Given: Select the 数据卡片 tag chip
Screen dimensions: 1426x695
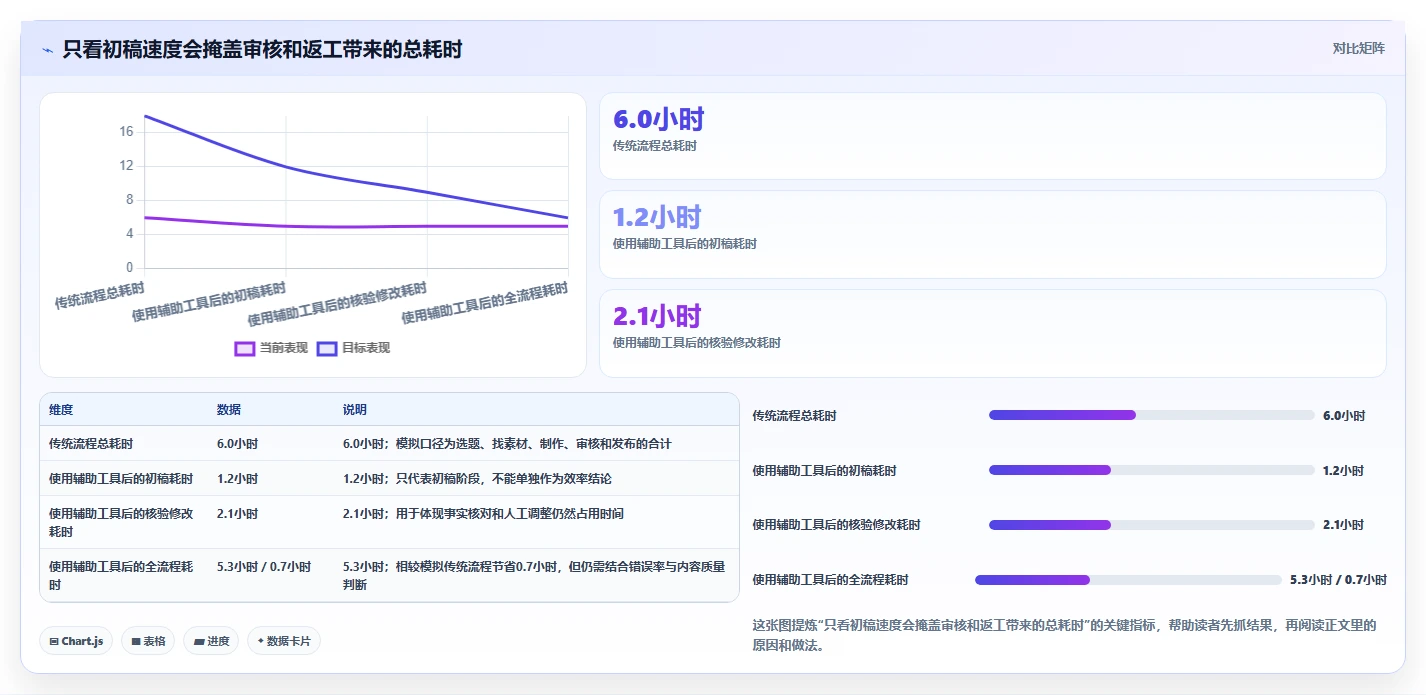Looking at the screenshot, I should [x=284, y=641].
